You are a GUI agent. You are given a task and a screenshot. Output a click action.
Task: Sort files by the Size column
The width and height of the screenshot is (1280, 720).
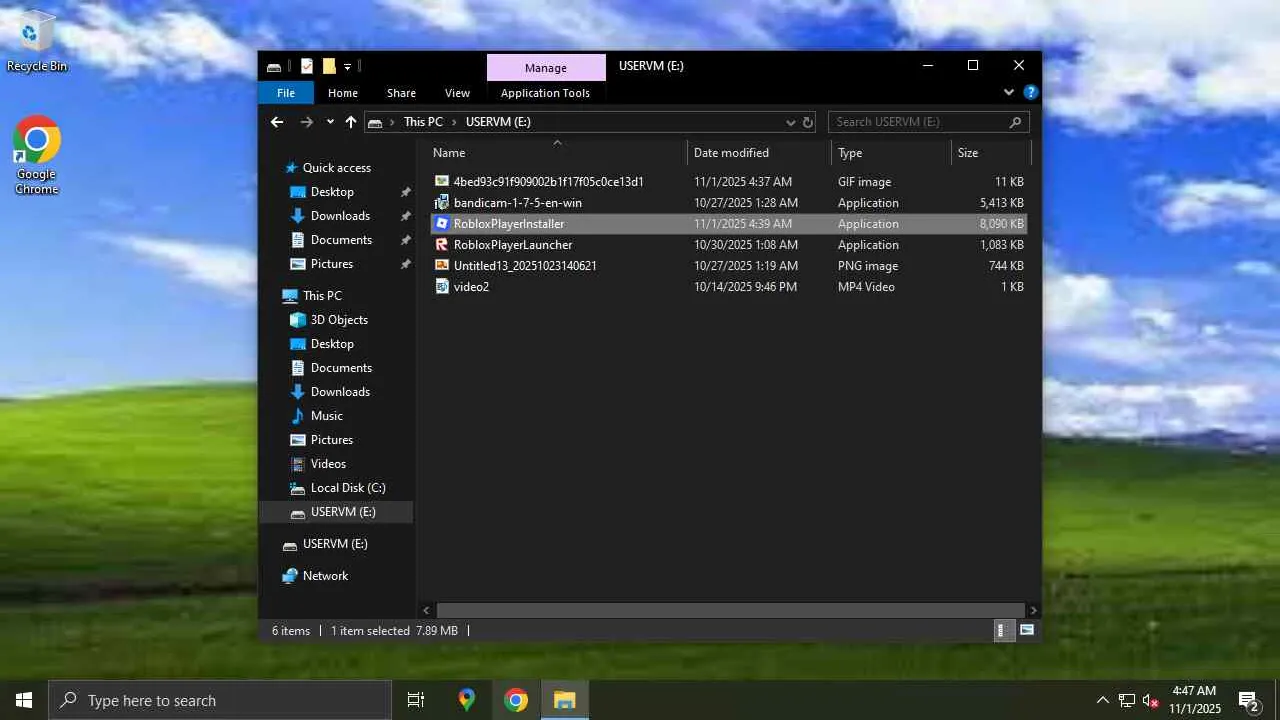968,153
